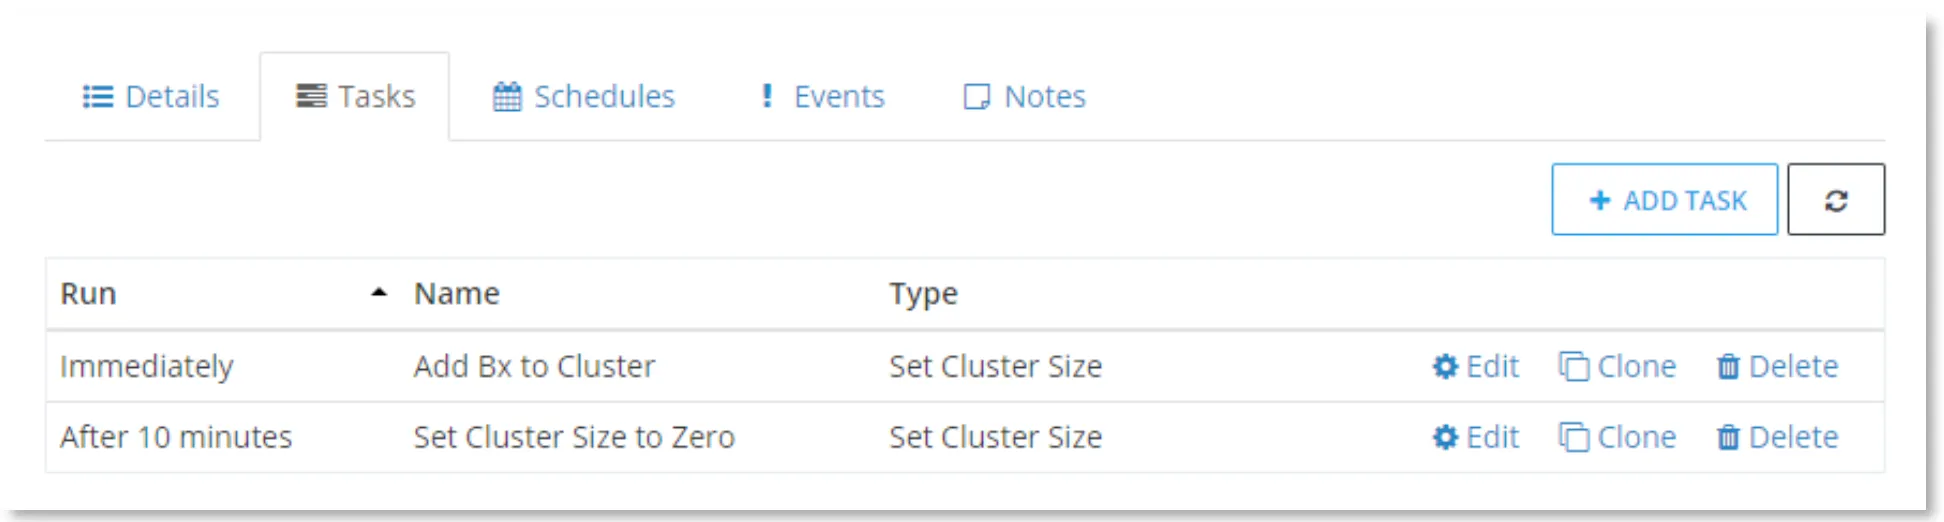Click the ADD TASK button

click(x=1665, y=200)
